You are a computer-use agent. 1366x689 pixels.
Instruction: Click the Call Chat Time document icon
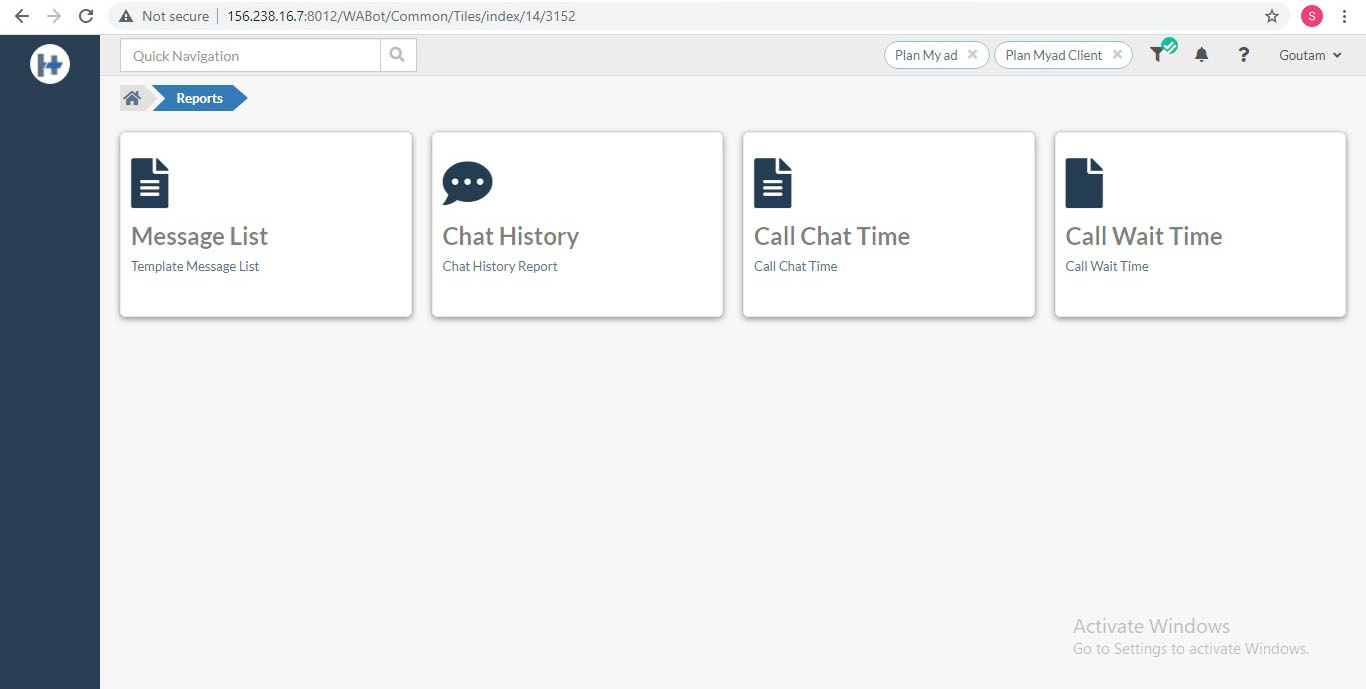(772, 183)
